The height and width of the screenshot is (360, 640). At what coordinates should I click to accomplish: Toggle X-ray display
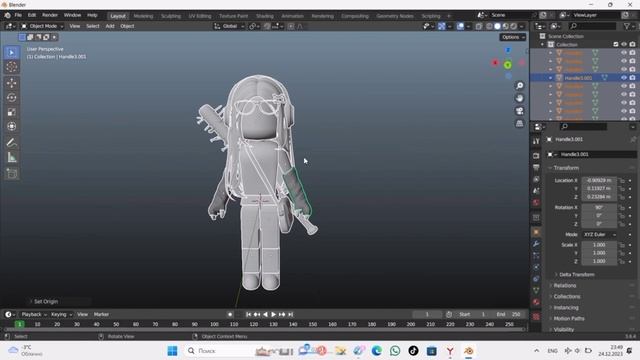479,26
